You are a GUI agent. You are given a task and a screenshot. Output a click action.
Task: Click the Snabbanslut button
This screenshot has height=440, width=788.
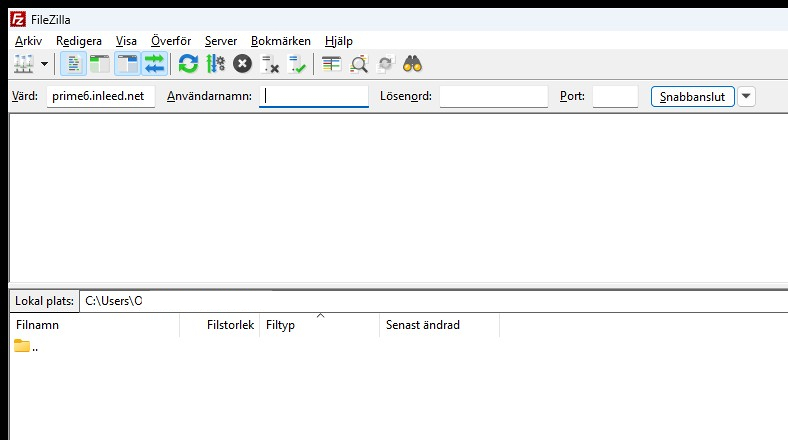point(692,96)
